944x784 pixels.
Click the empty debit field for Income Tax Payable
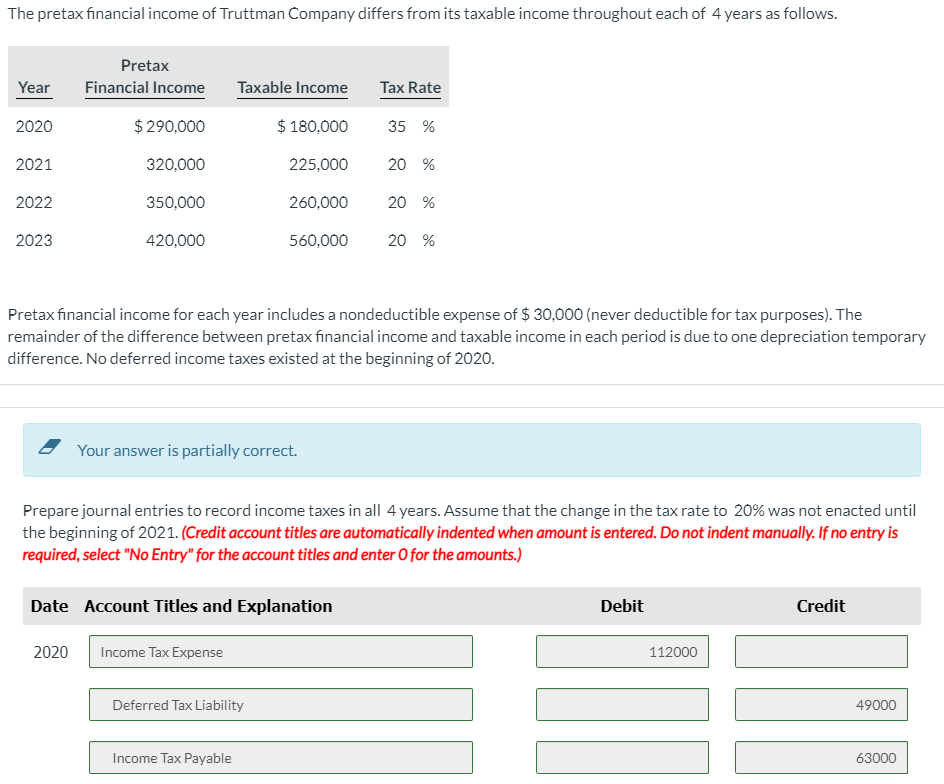pyautogui.click(x=622, y=758)
